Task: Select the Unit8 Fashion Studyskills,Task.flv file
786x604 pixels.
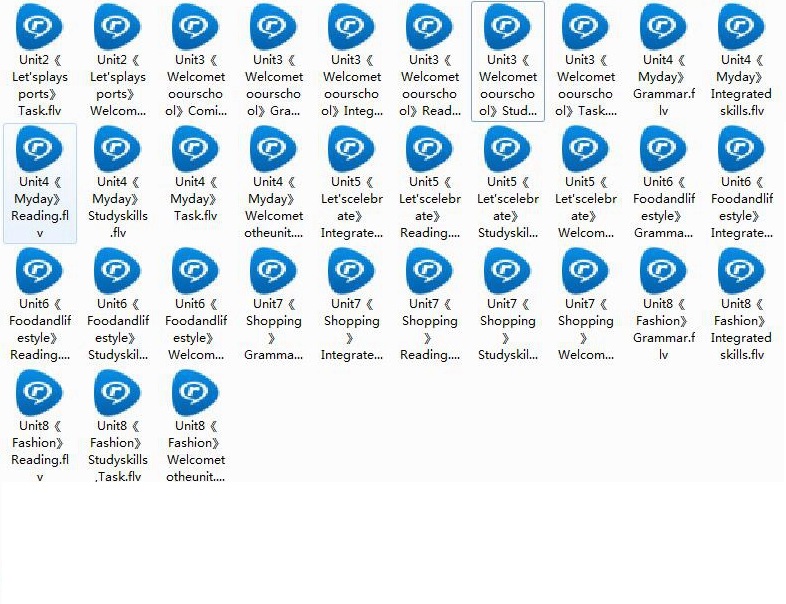Action: pyautogui.click(x=118, y=395)
